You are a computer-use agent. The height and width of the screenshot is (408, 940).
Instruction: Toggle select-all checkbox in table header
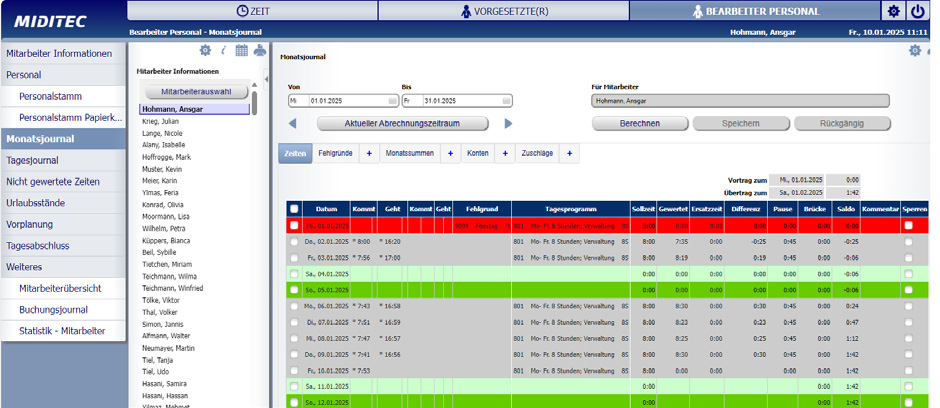click(x=294, y=209)
